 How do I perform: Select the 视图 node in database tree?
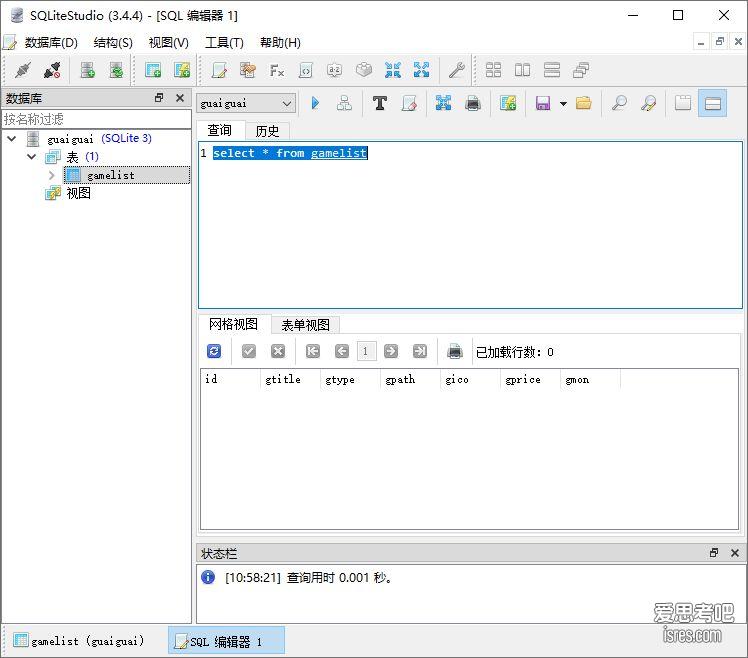78,193
